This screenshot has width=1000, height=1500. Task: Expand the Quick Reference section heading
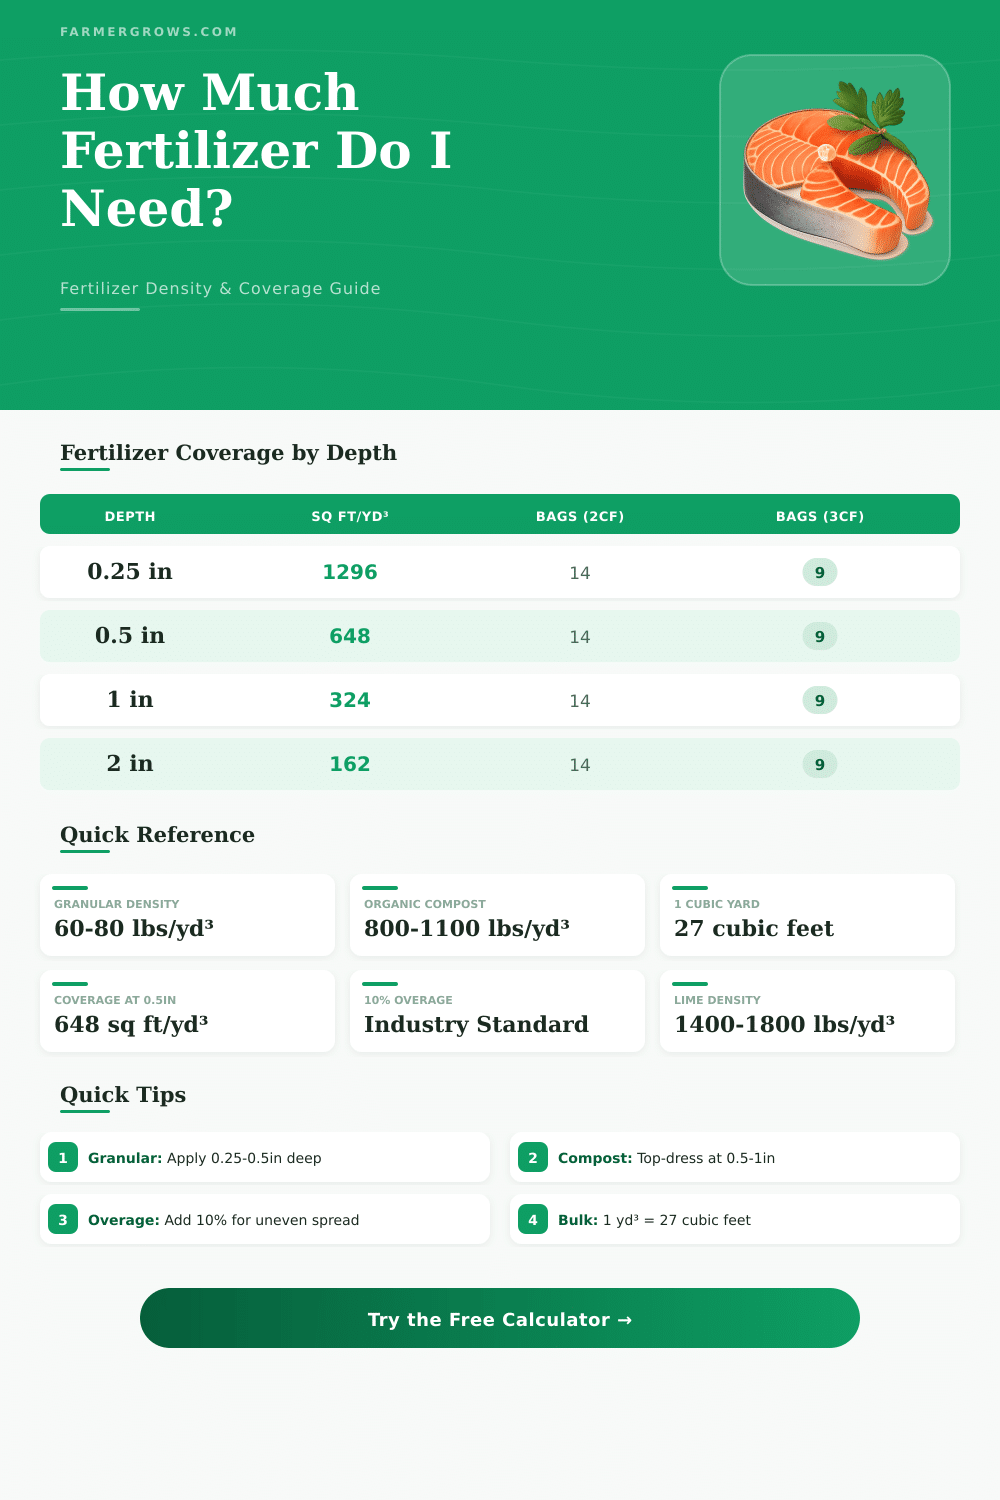point(157,835)
